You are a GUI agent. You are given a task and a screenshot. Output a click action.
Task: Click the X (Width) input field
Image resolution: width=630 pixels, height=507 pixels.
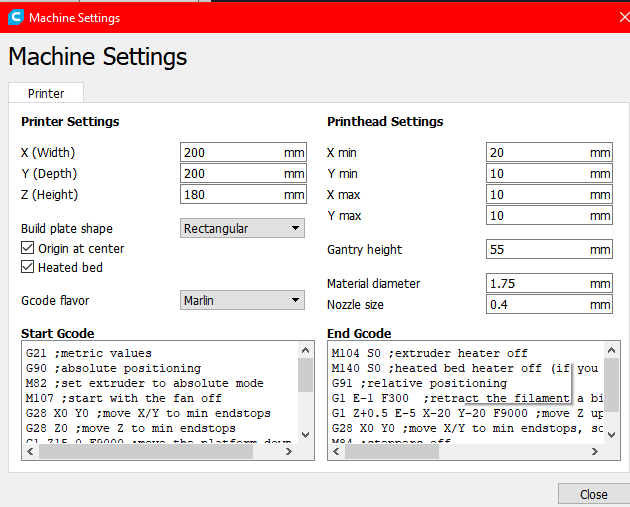click(x=231, y=153)
